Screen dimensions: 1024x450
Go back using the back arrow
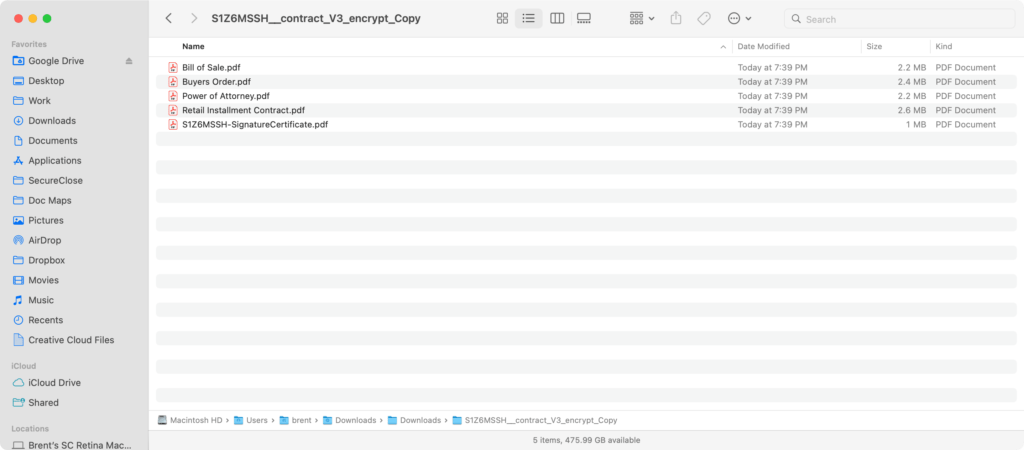[168, 19]
